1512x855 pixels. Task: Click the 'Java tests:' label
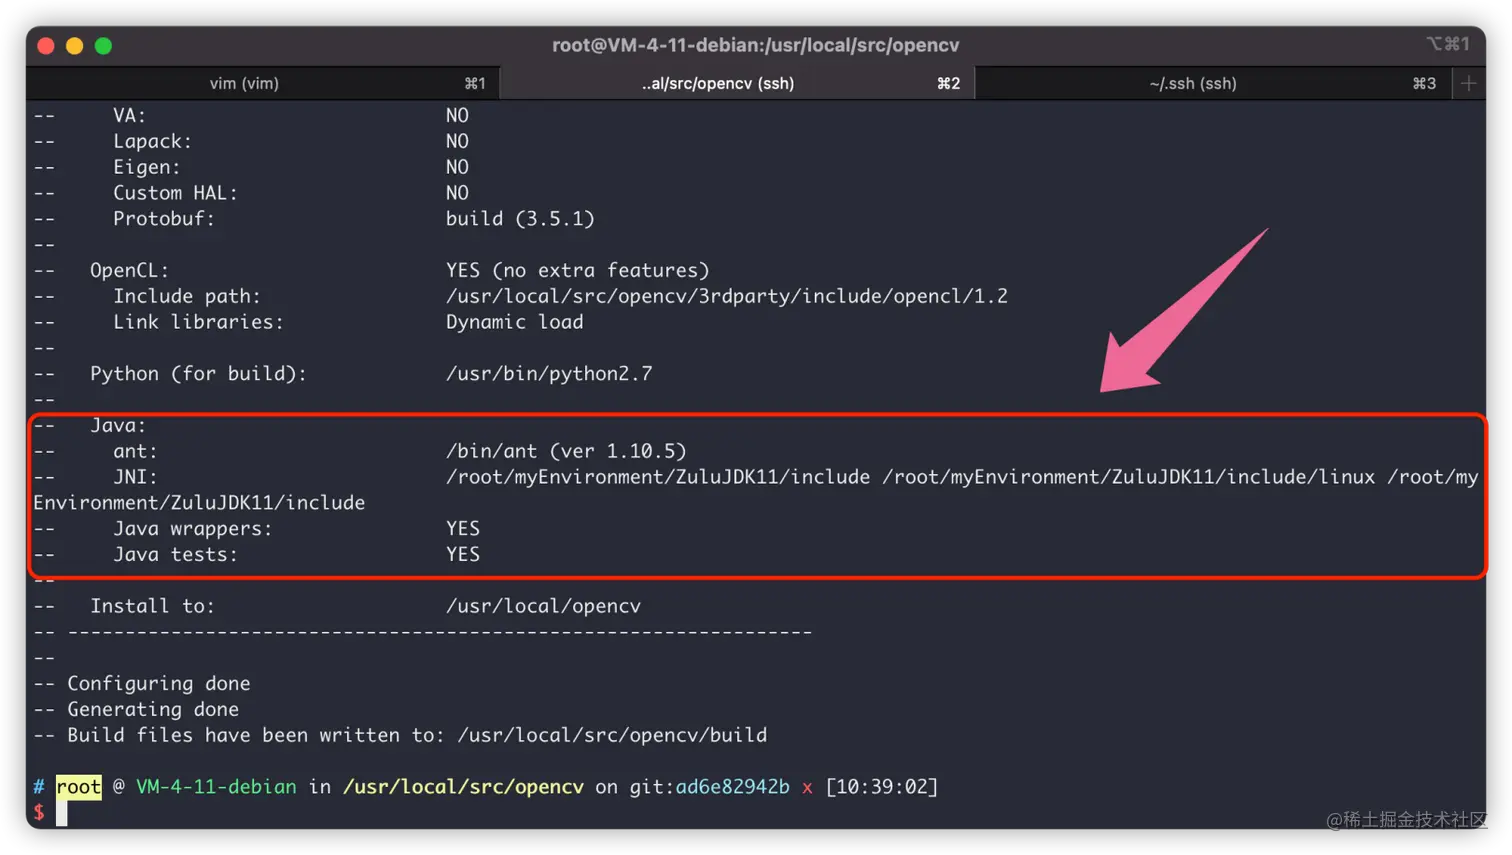[175, 554]
